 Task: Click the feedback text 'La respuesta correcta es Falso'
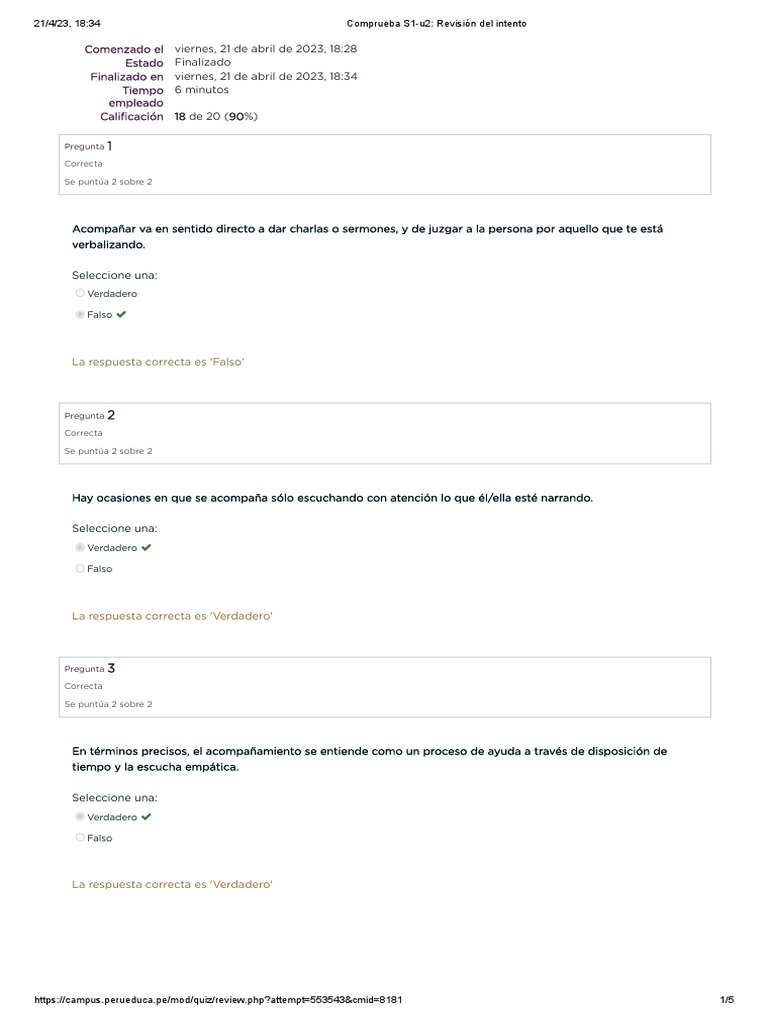tap(158, 362)
